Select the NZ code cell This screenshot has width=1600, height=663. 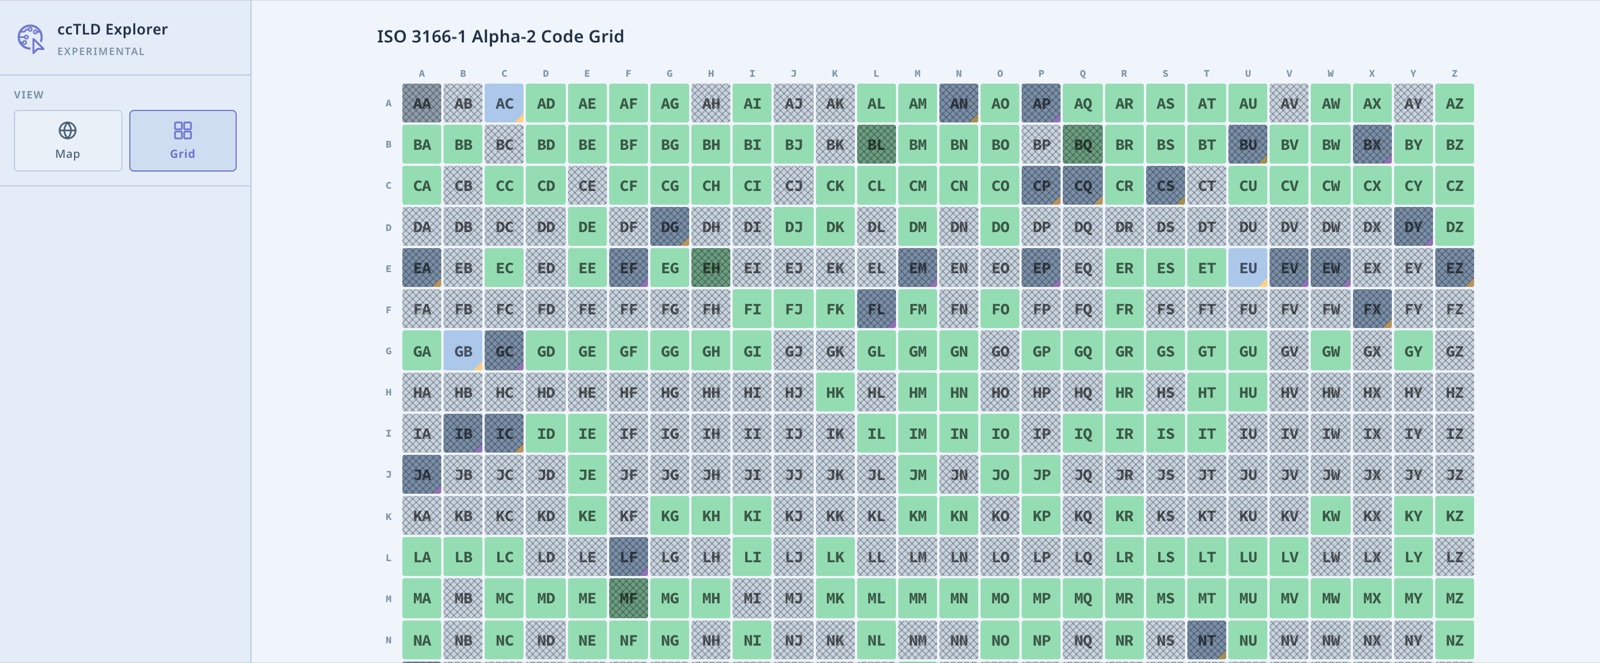pyautogui.click(x=1454, y=640)
